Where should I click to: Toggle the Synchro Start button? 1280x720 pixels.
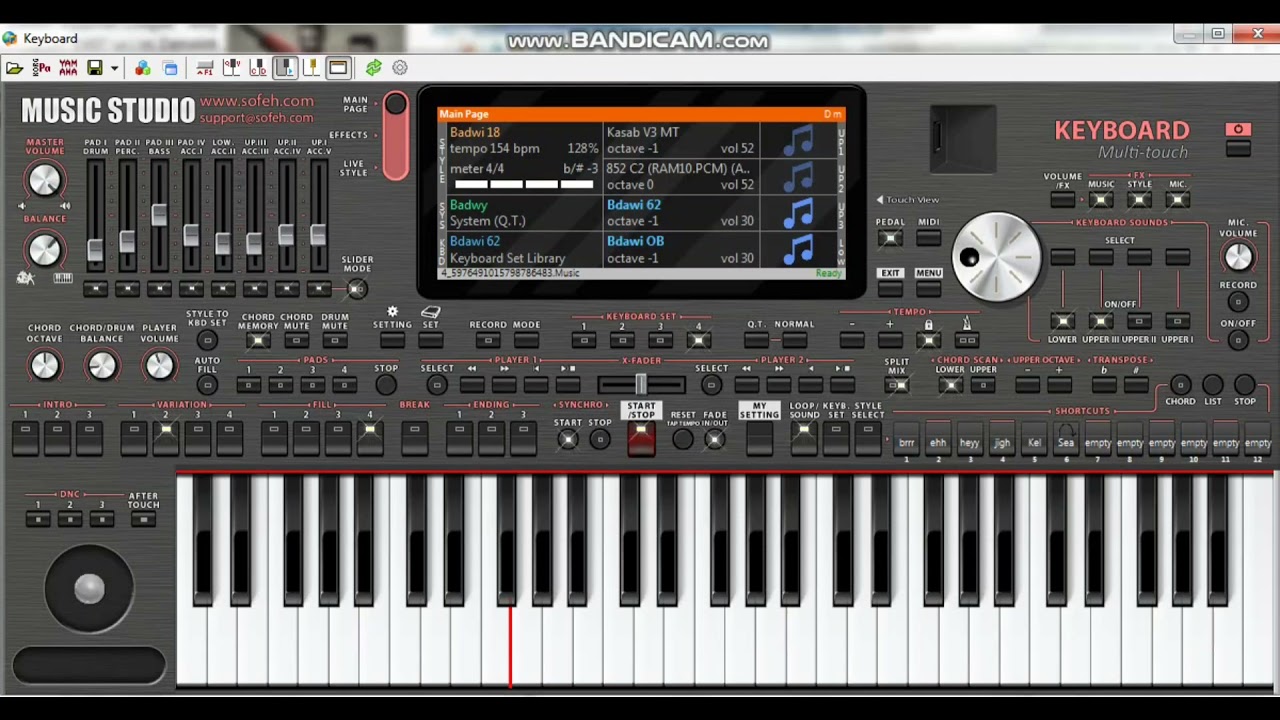(x=567, y=439)
